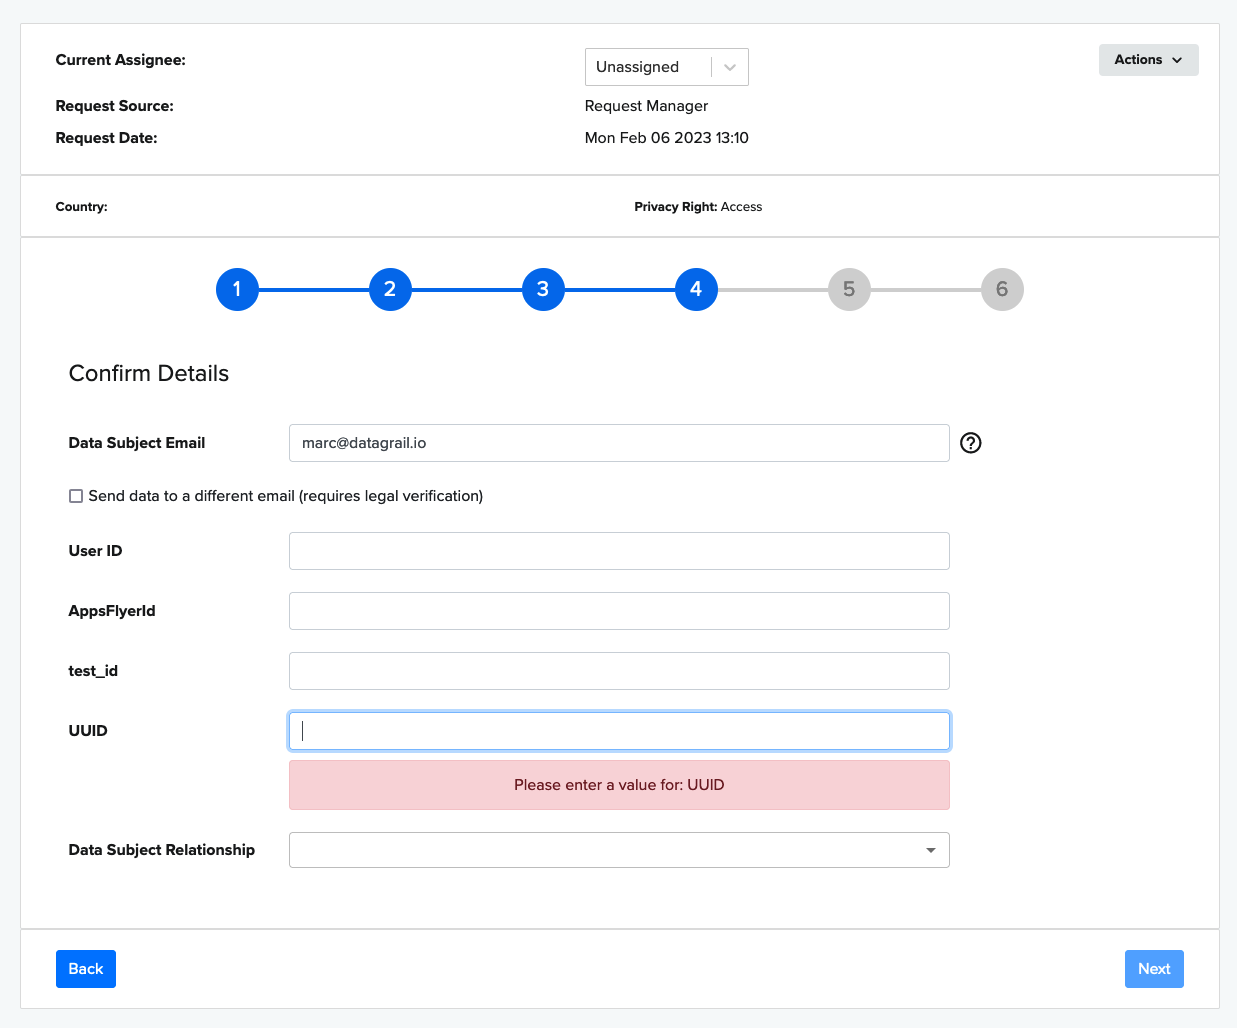Click into the AppsFlyerId field
The height and width of the screenshot is (1028, 1237).
click(619, 611)
